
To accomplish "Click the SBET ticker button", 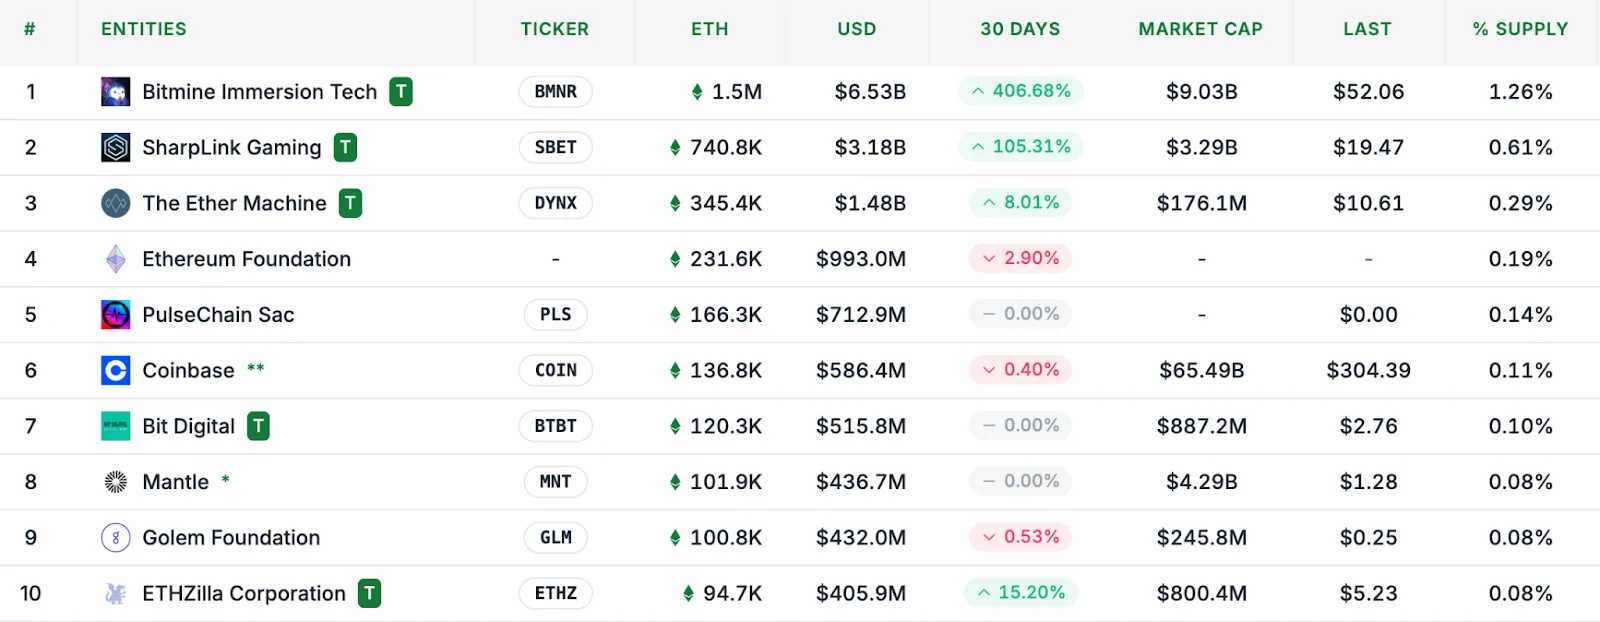I will pyautogui.click(x=555, y=147).
